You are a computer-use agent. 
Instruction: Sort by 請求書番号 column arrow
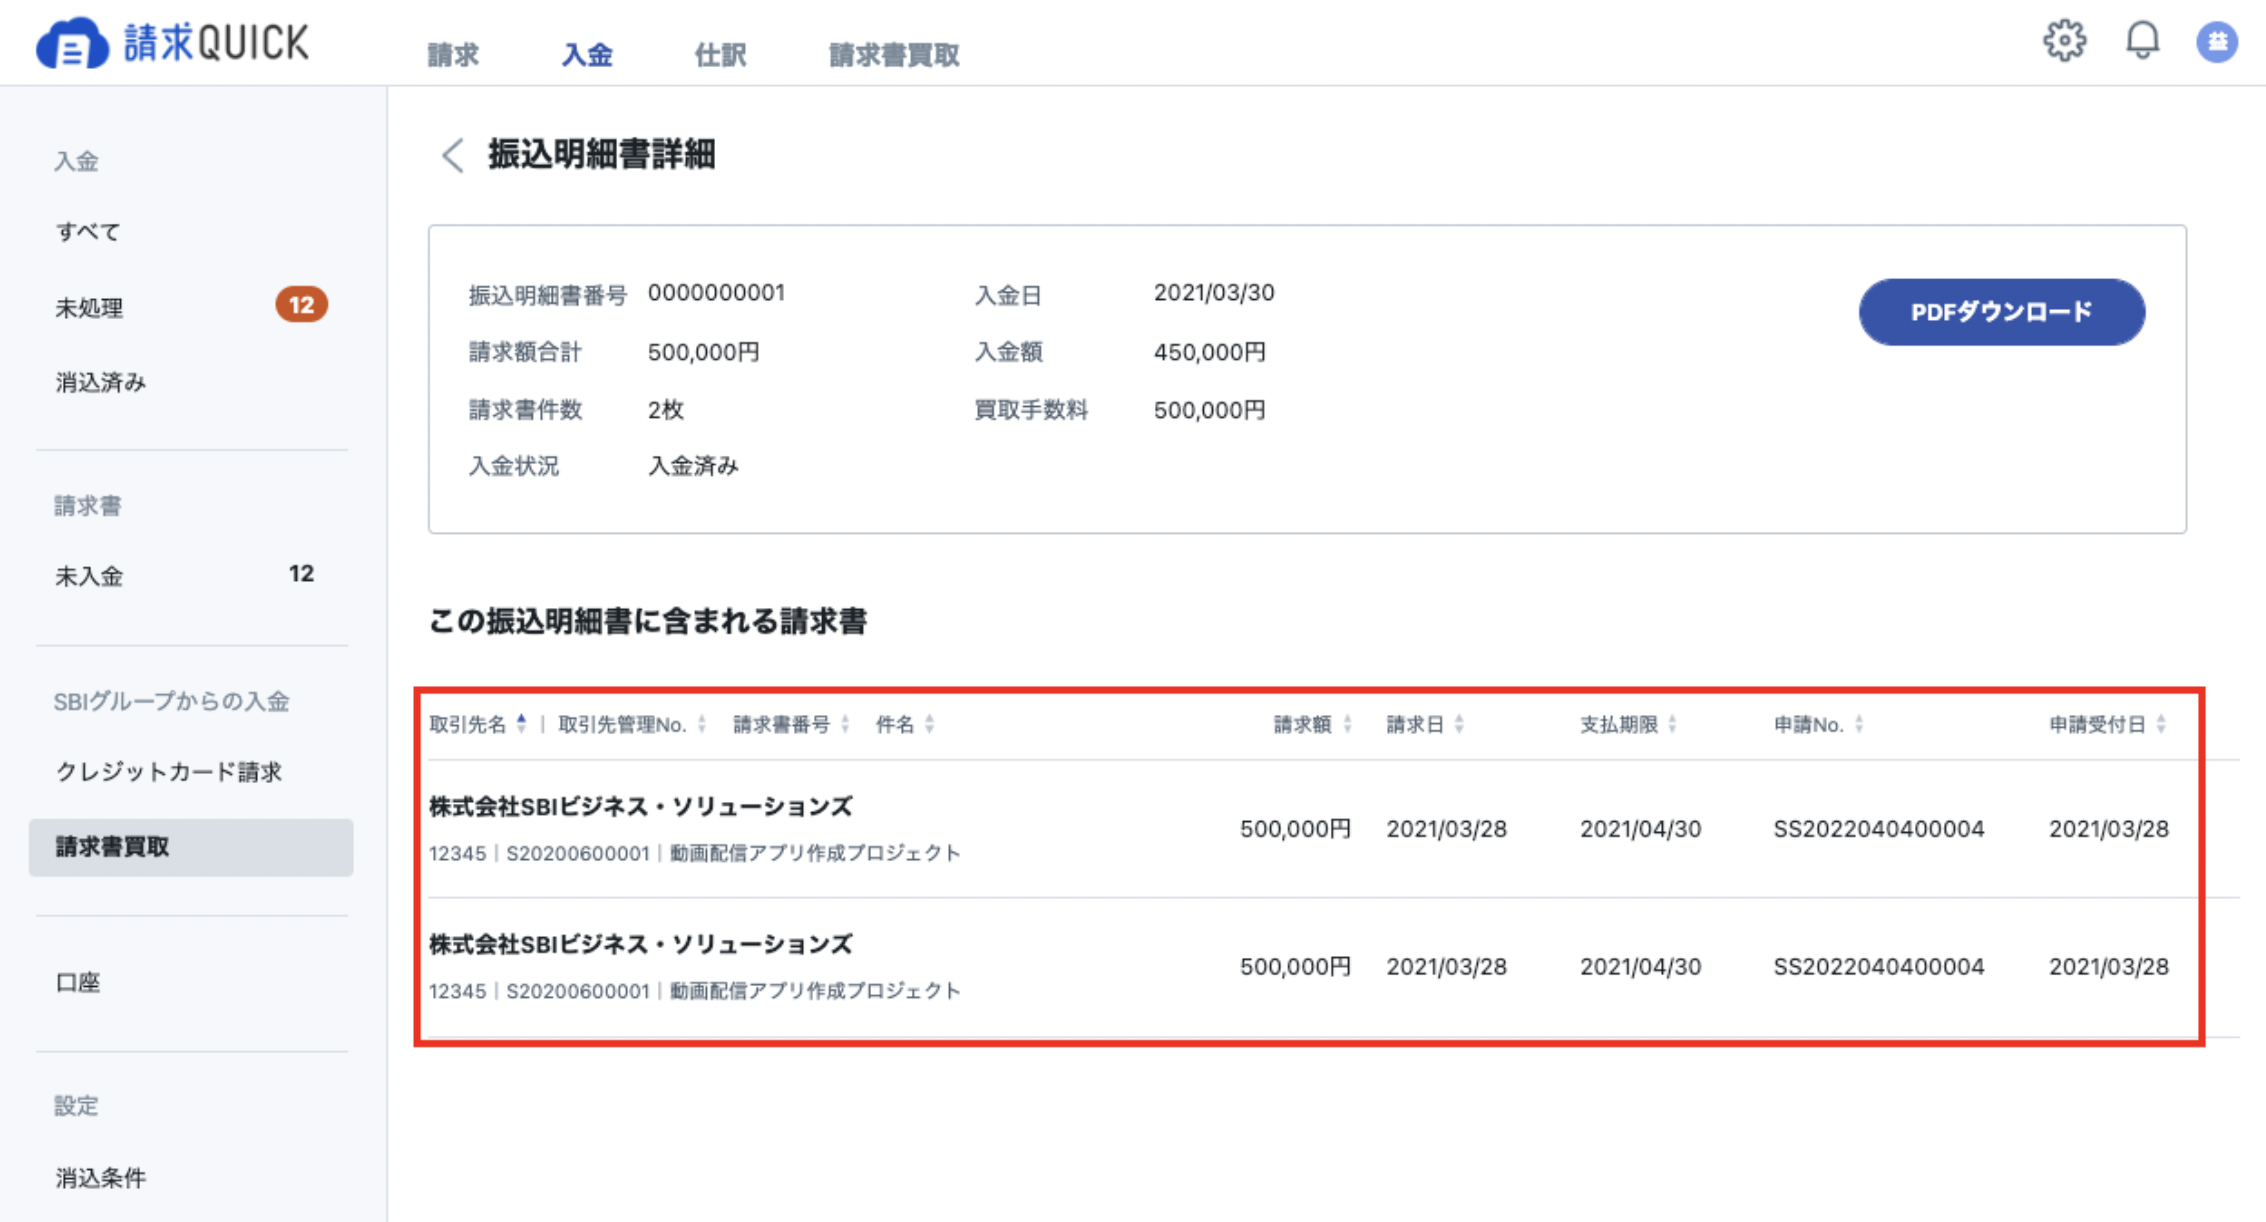846,724
